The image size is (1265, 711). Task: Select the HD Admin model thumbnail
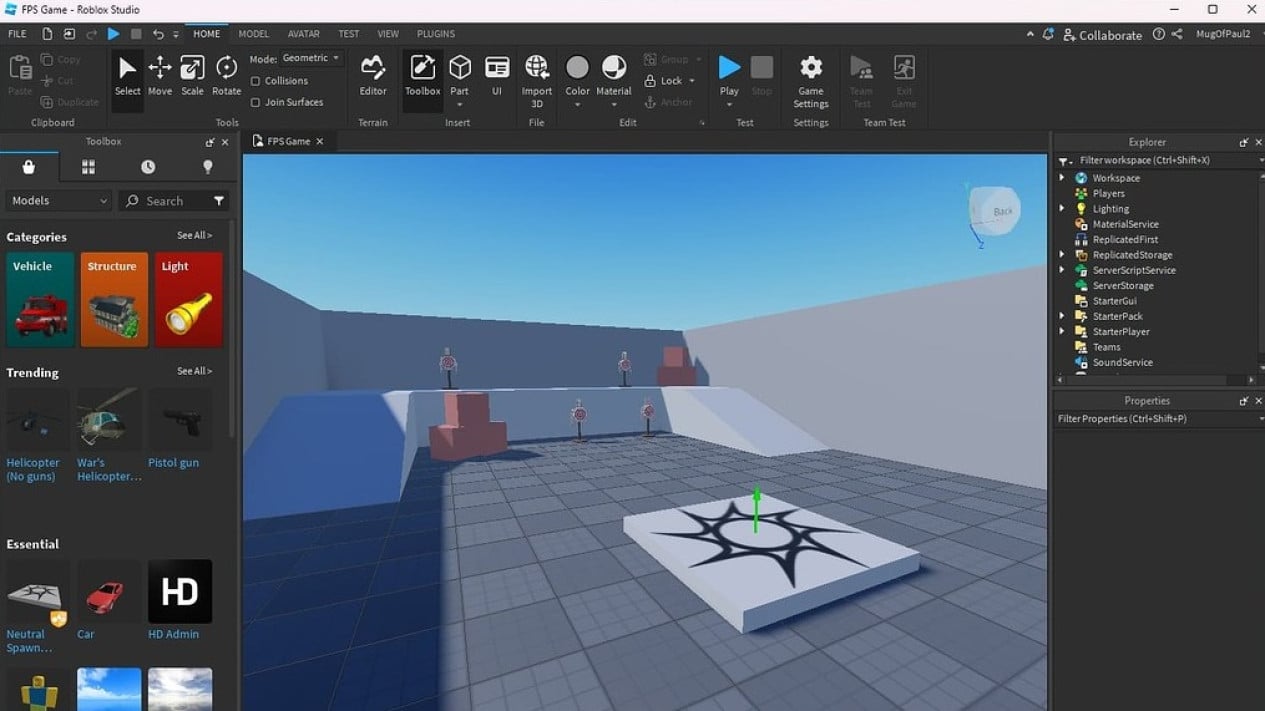pyautogui.click(x=180, y=591)
